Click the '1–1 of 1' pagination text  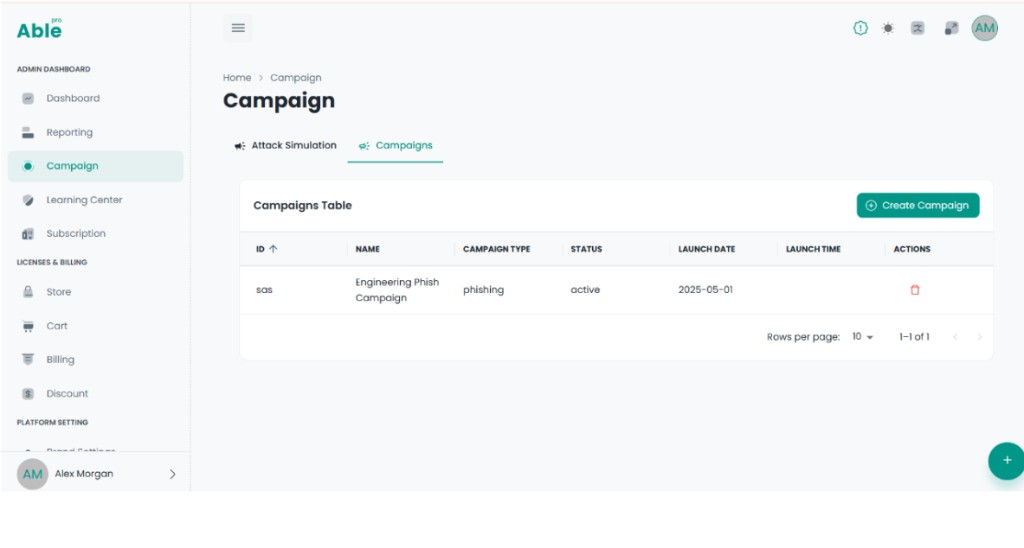click(914, 337)
